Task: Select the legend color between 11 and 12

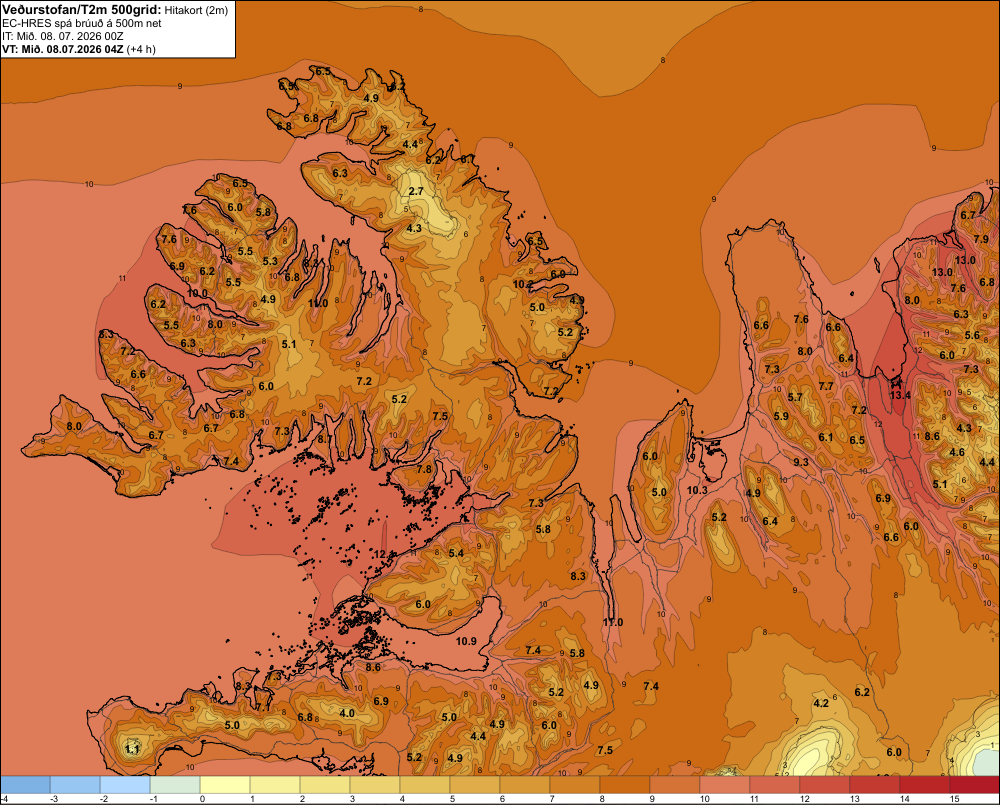Action: (774, 785)
